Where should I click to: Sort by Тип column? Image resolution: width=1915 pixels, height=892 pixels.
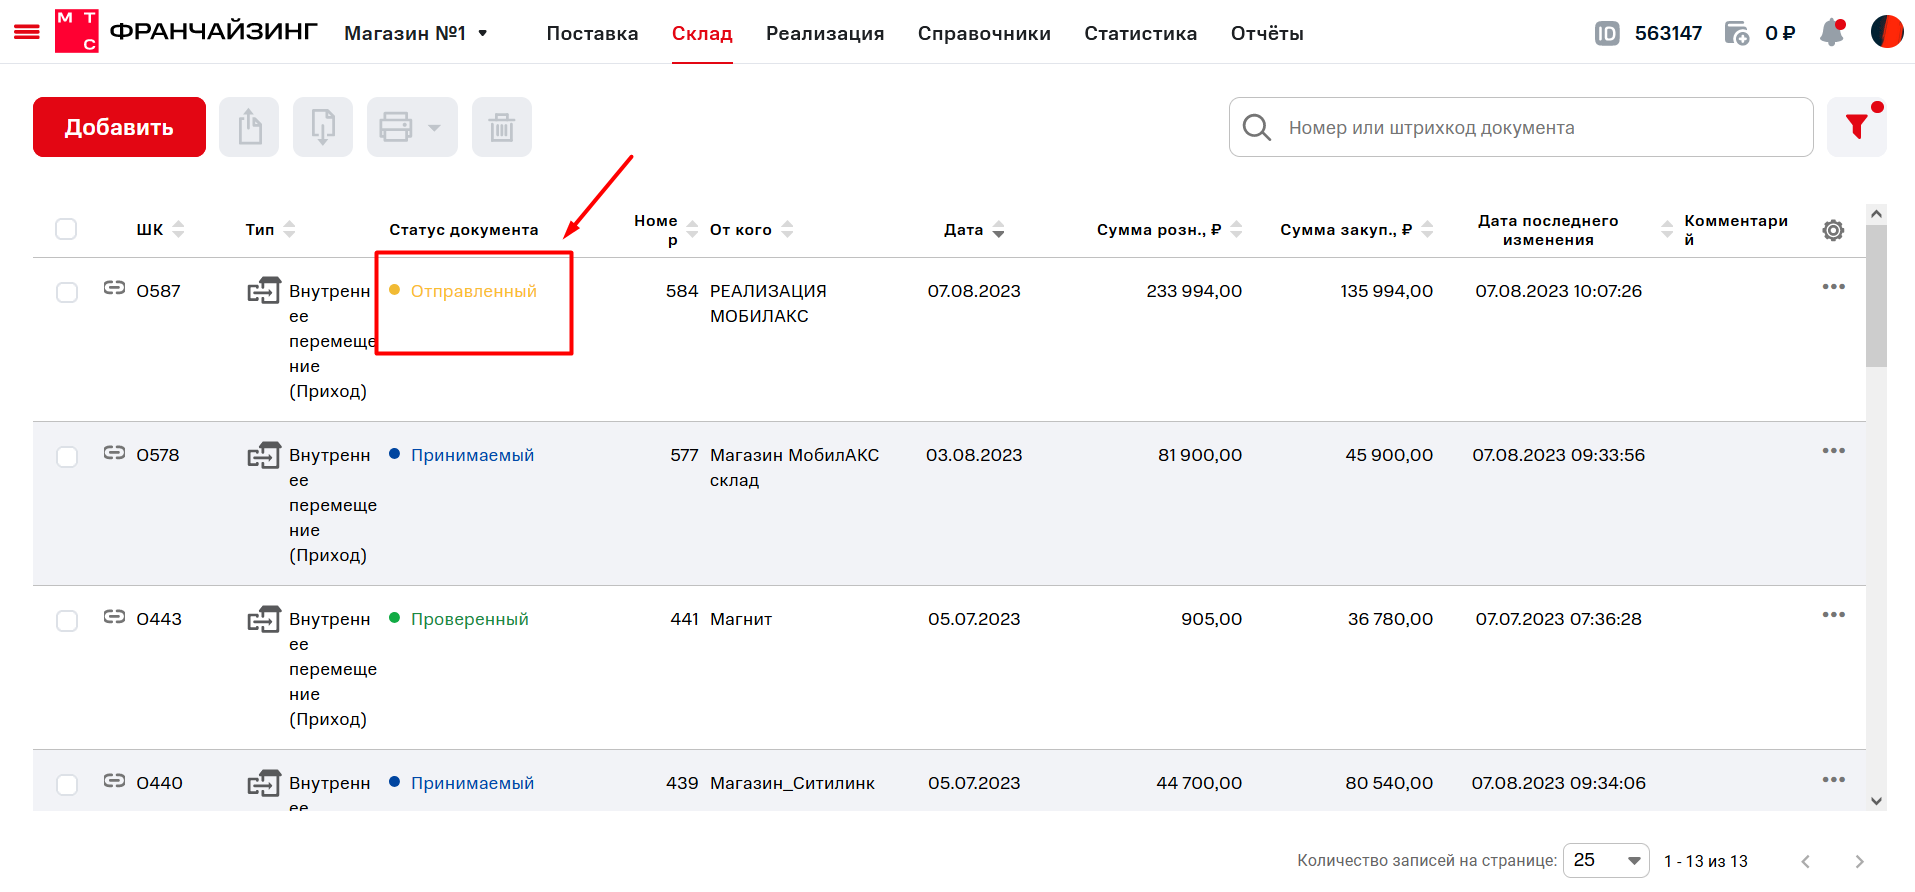click(x=289, y=229)
